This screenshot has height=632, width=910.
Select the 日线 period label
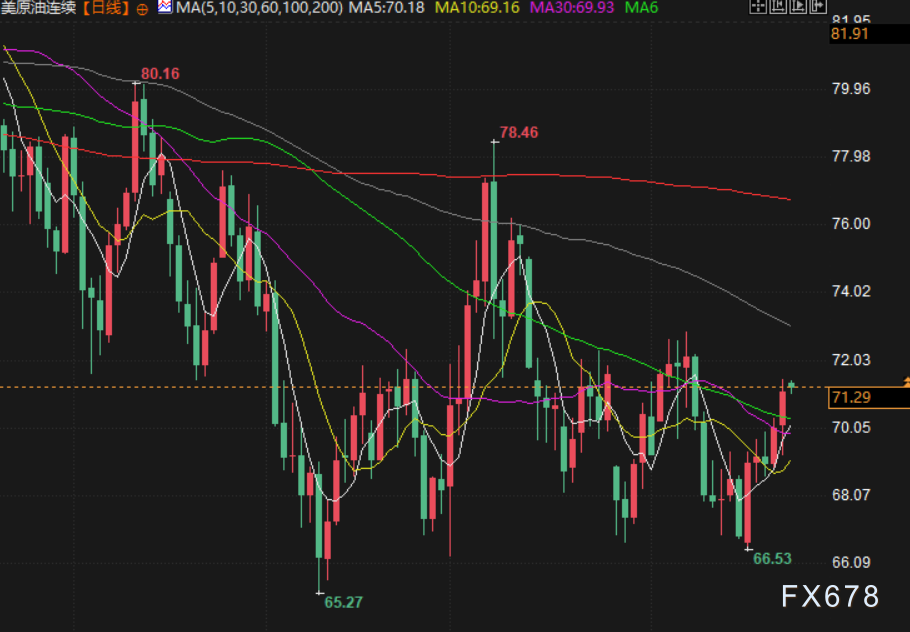[107, 8]
